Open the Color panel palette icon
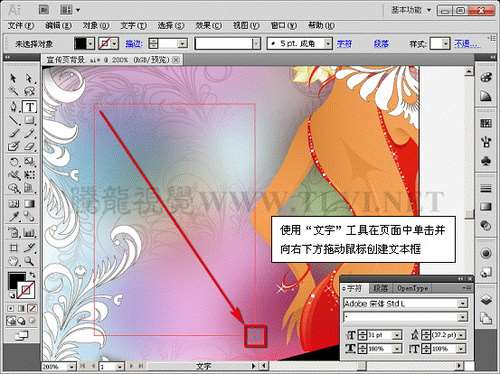 [x=486, y=77]
